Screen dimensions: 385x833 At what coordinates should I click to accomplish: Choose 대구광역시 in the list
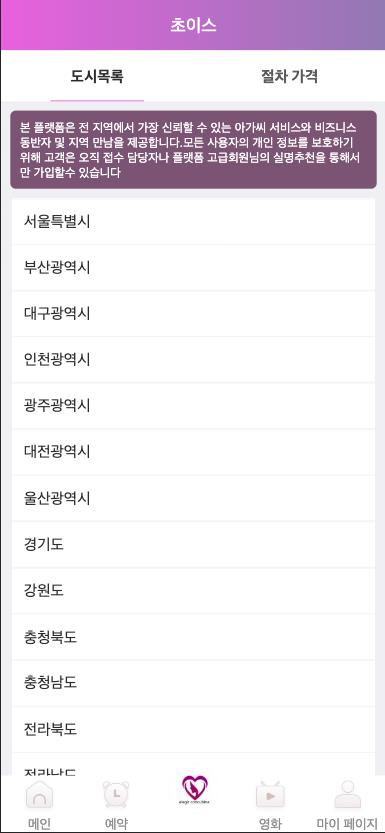tap(193, 314)
